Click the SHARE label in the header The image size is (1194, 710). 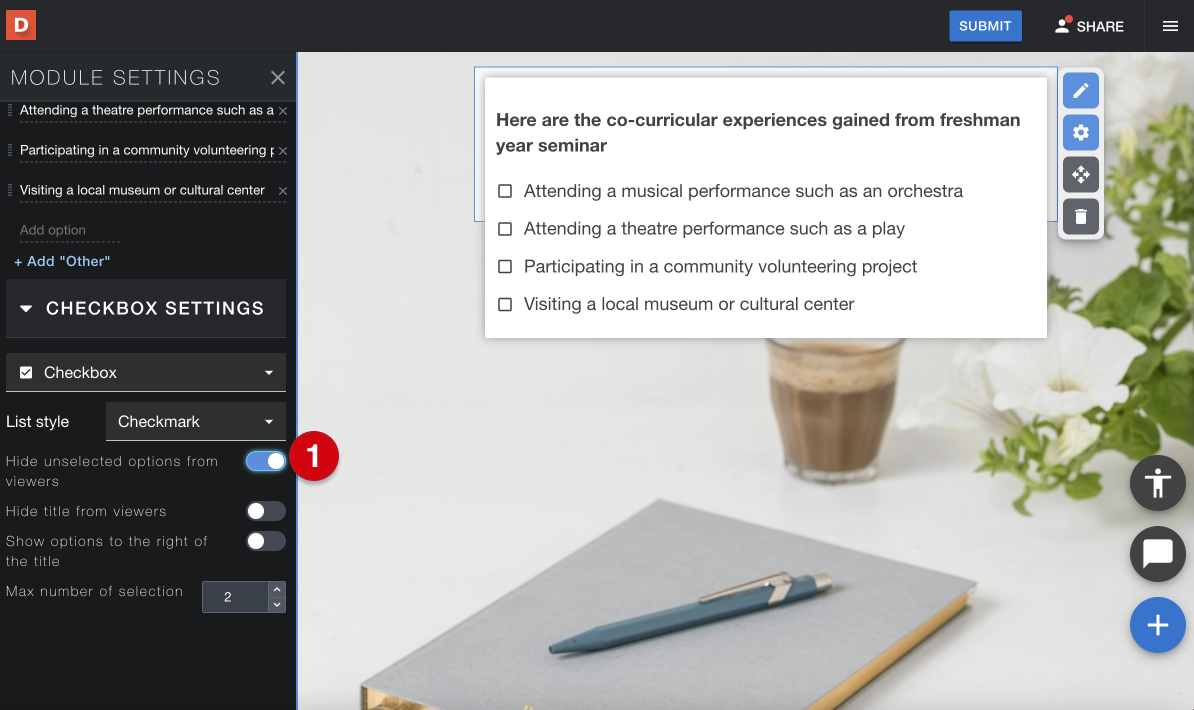click(1100, 27)
